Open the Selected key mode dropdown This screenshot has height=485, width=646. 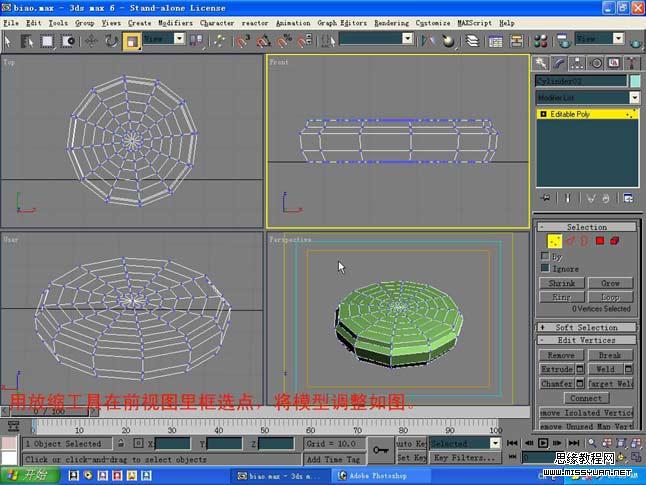tap(495, 443)
